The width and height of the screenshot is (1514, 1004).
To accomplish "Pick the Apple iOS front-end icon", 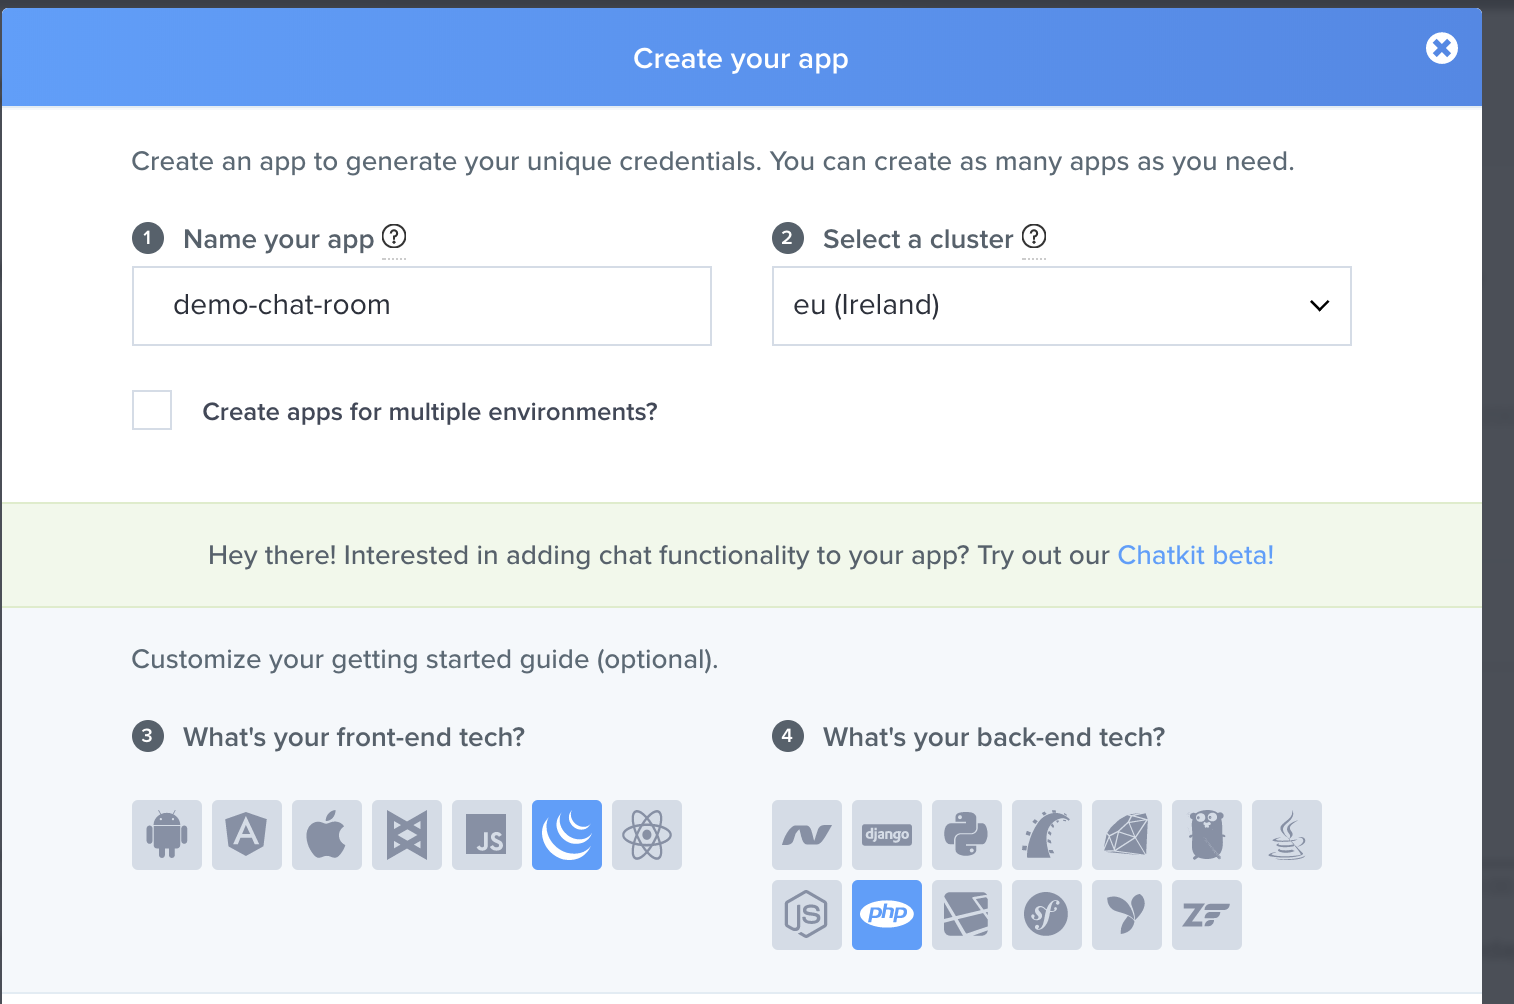I will 327,835.
